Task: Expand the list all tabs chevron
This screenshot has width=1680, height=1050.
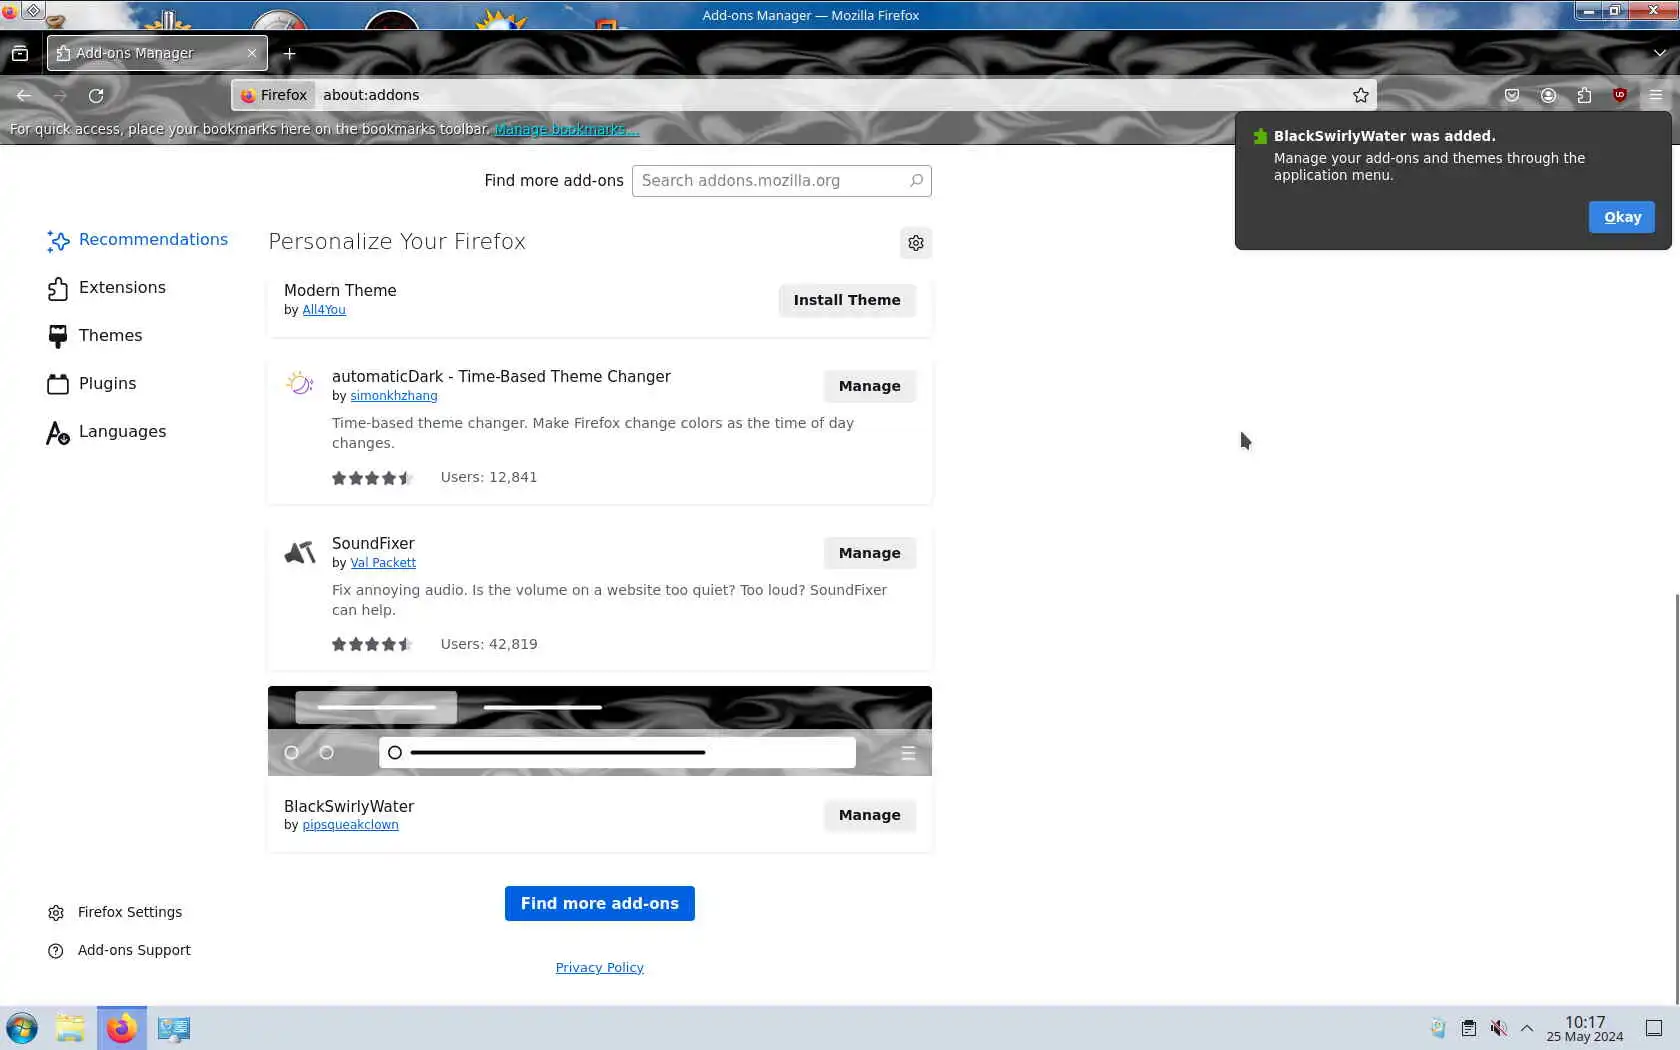Action: click(1660, 53)
